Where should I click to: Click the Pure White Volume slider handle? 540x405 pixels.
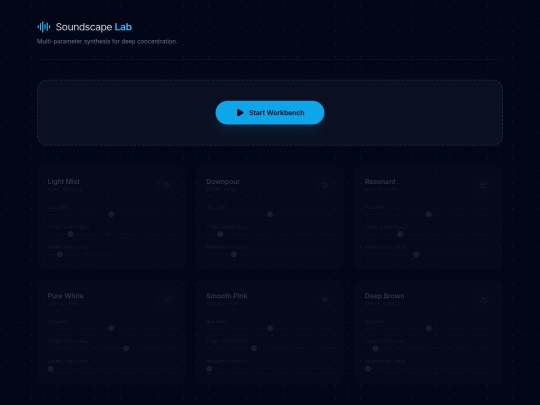111,328
